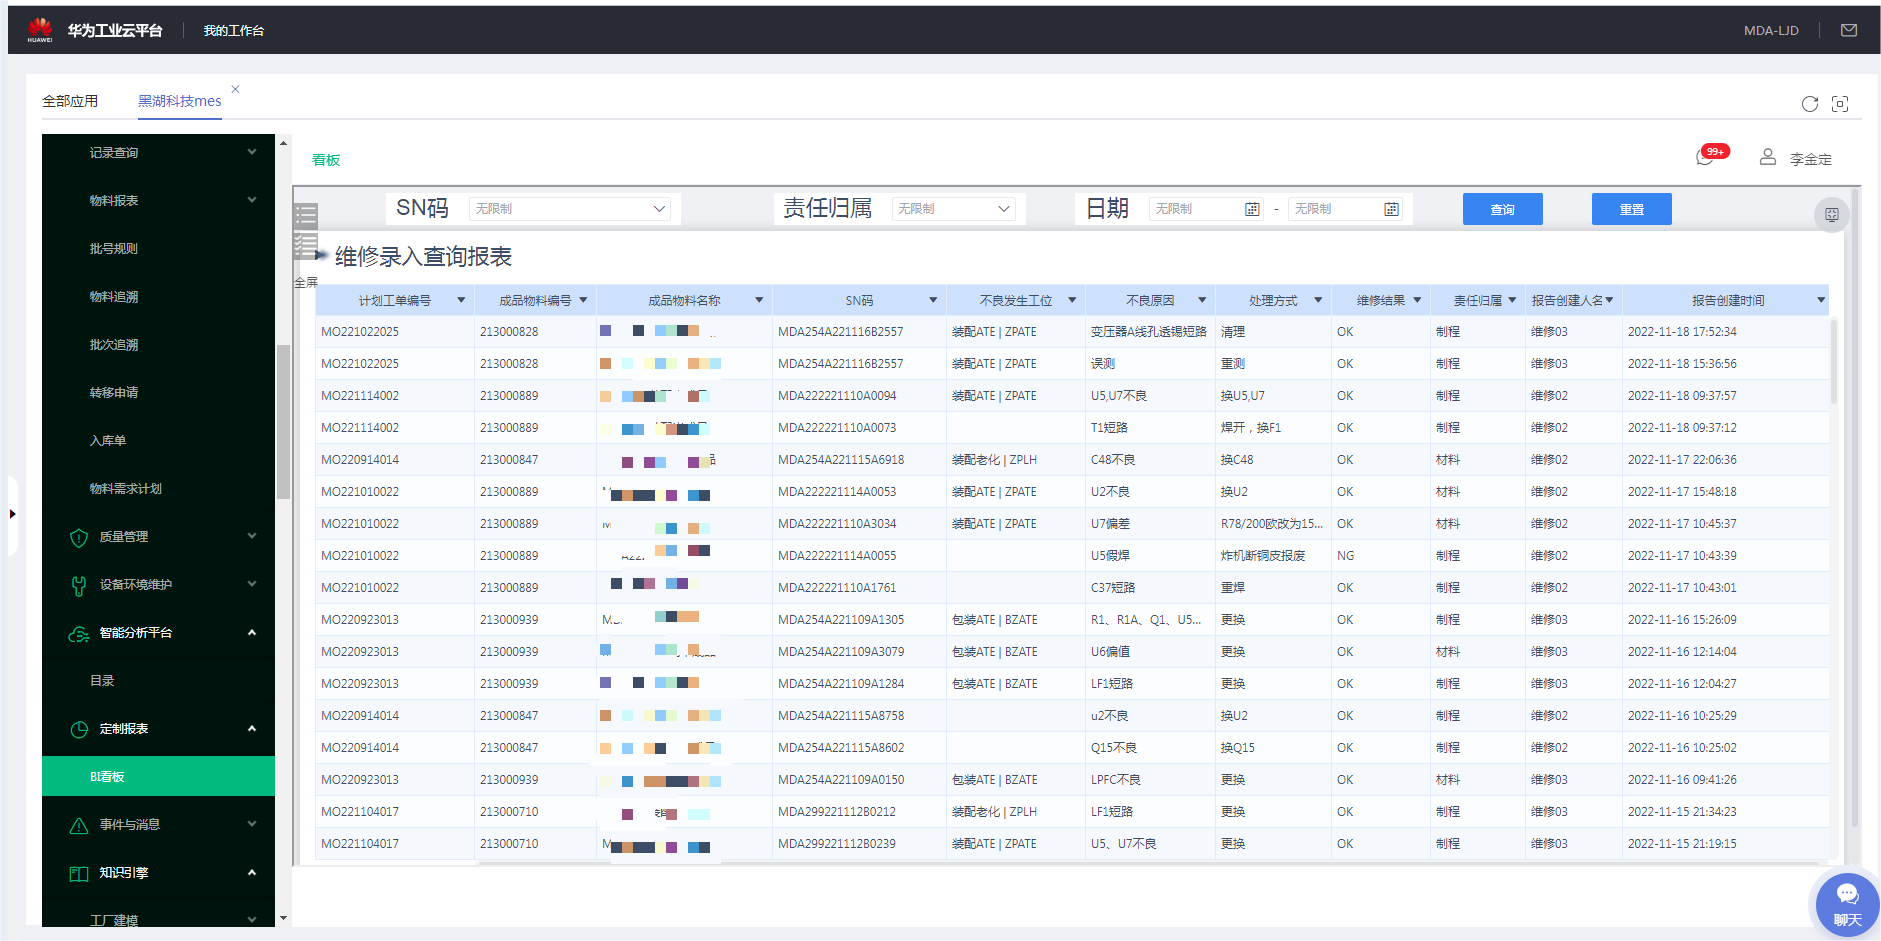Click the upper list icon left of SN码
The width and height of the screenshot is (1881, 941).
tap(306, 215)
